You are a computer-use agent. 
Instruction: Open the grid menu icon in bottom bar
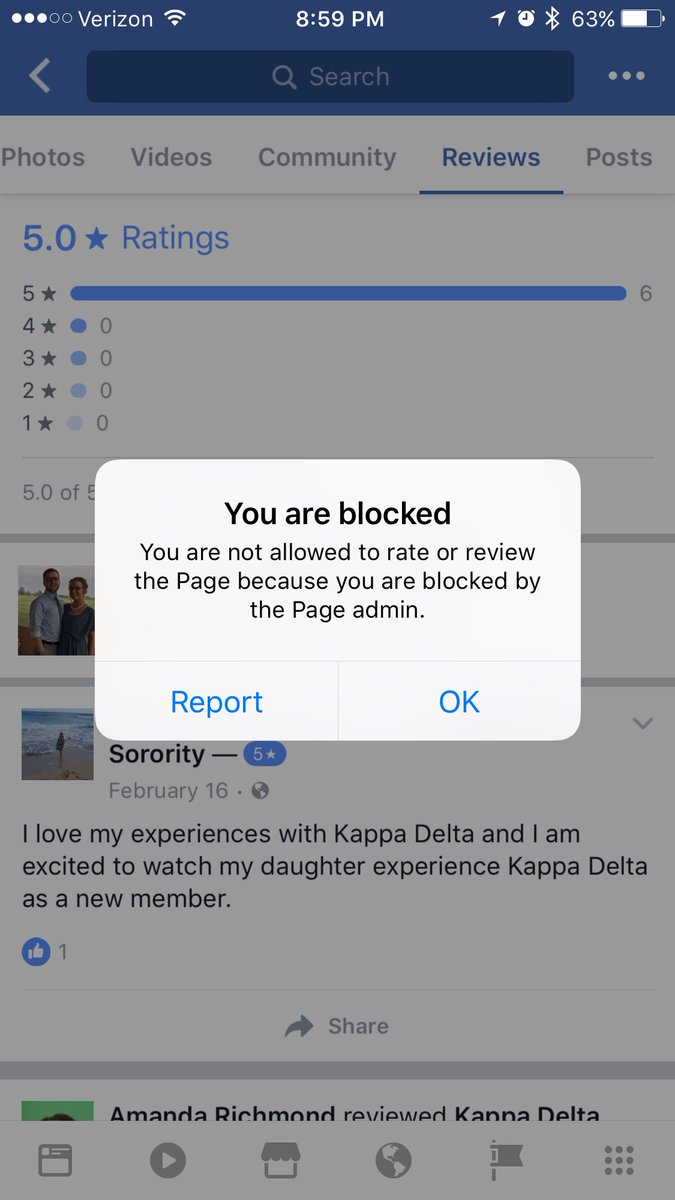pos(619,1160)
